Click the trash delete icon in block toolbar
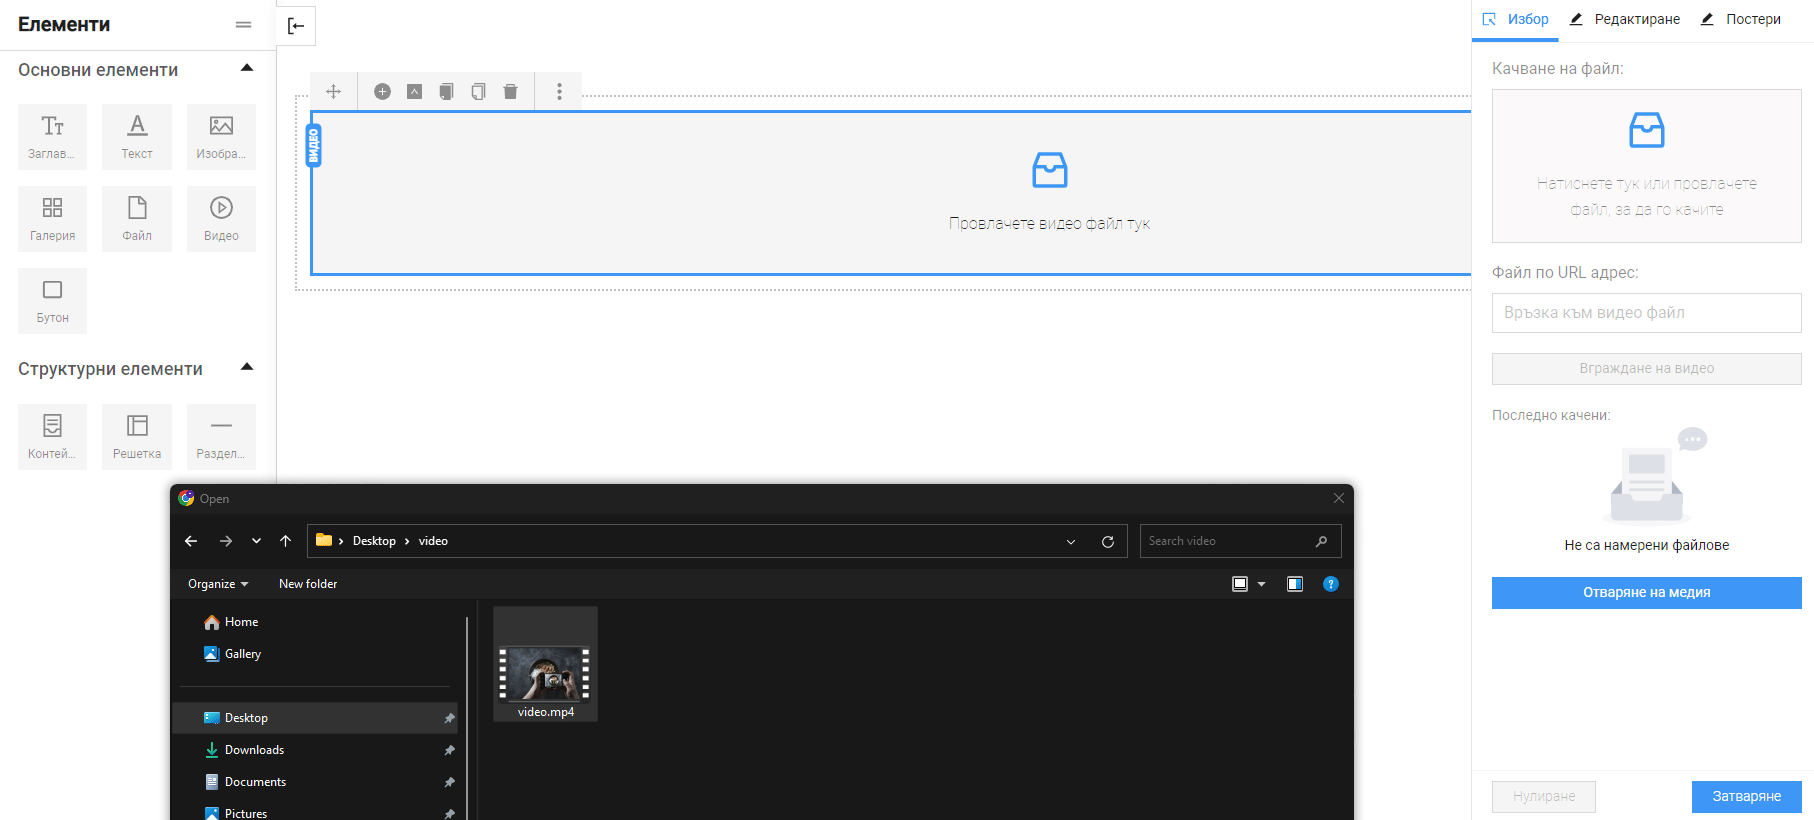1814x820 pixels. click(510, 92)
